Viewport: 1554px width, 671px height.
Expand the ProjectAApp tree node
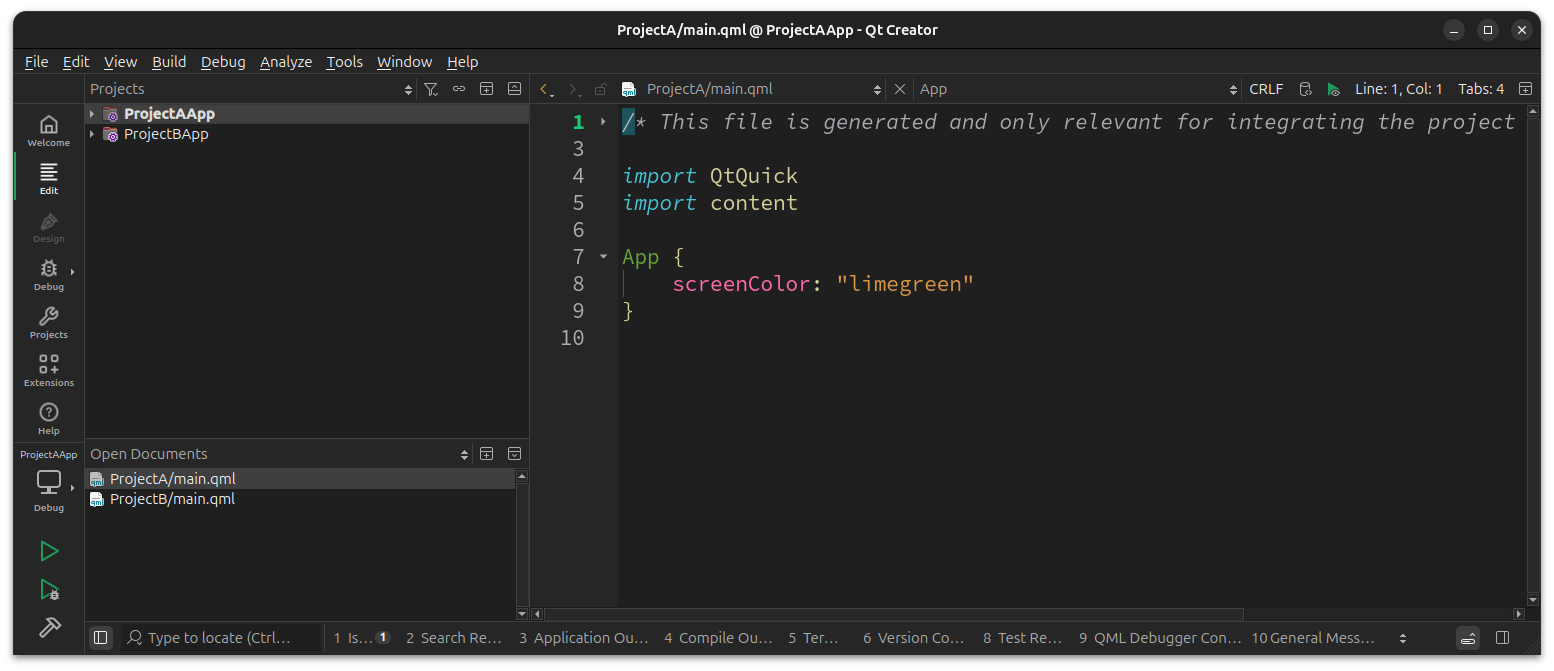tap(92, 114)
